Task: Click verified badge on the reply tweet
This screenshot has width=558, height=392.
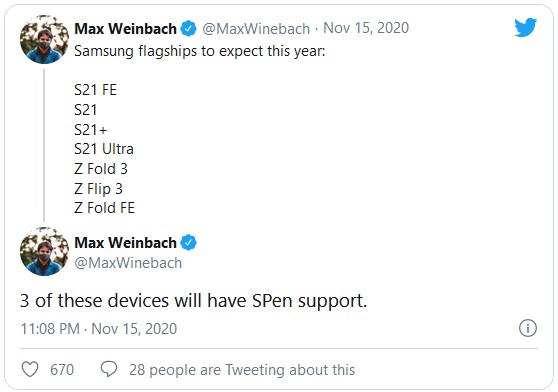Action: point(188,243)
